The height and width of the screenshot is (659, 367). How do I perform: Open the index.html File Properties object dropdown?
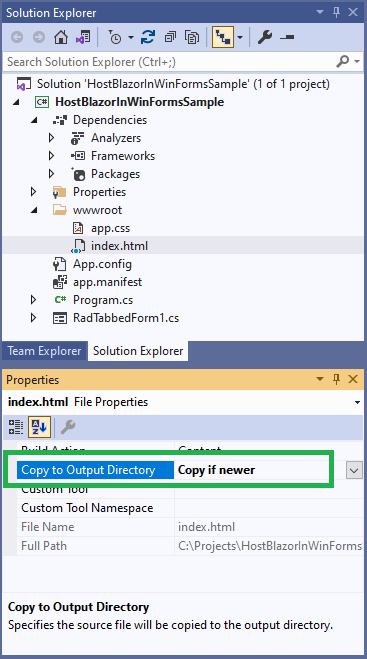click(357, 402)
